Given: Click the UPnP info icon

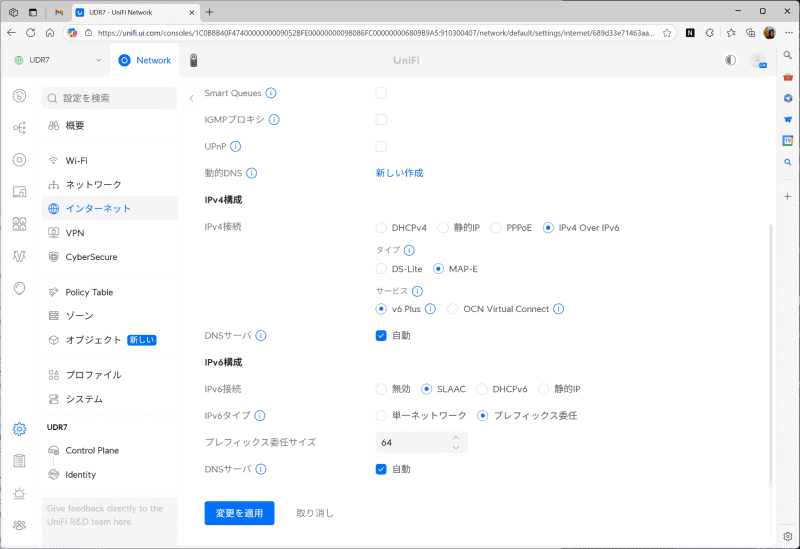Looking at the screenshot, I should click(x=235, y=146).
